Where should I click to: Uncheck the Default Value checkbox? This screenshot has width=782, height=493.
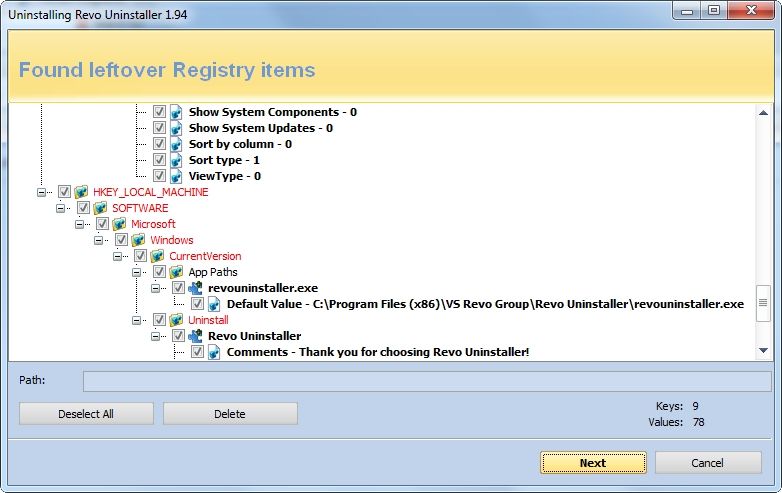click(x=197, y=303)
